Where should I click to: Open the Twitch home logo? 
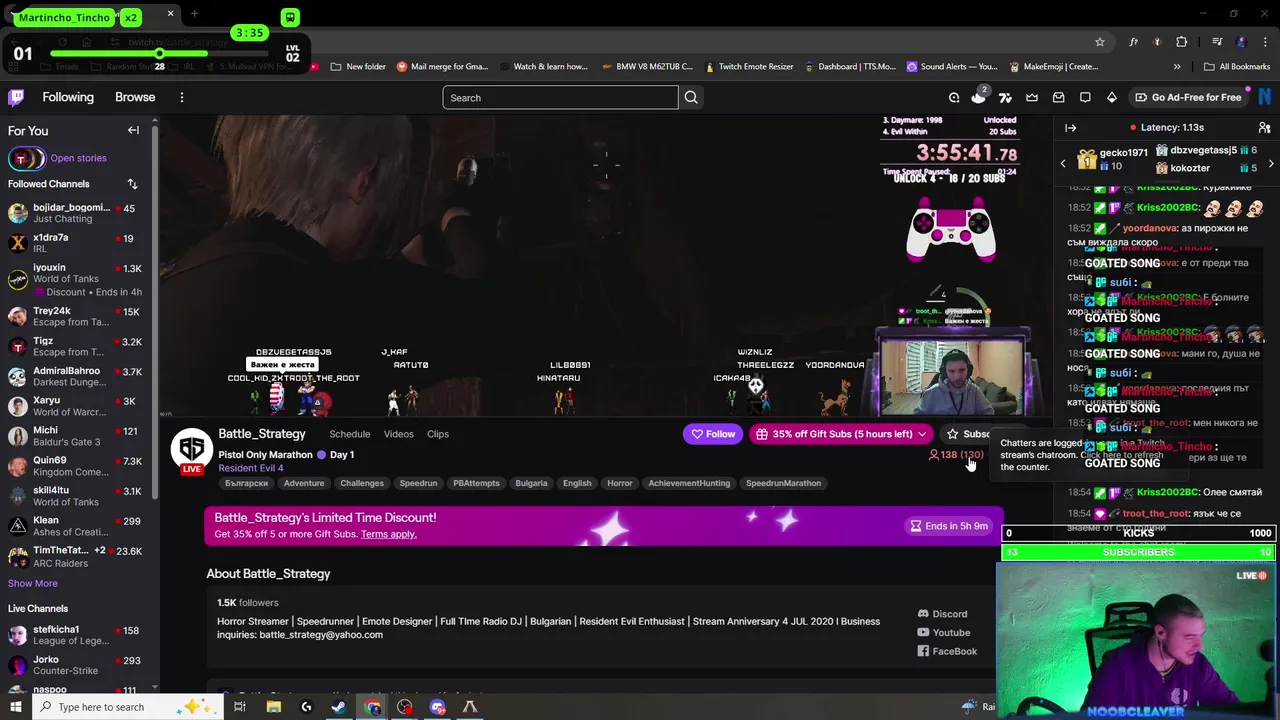pyautogui.click(x=16, y=97)
